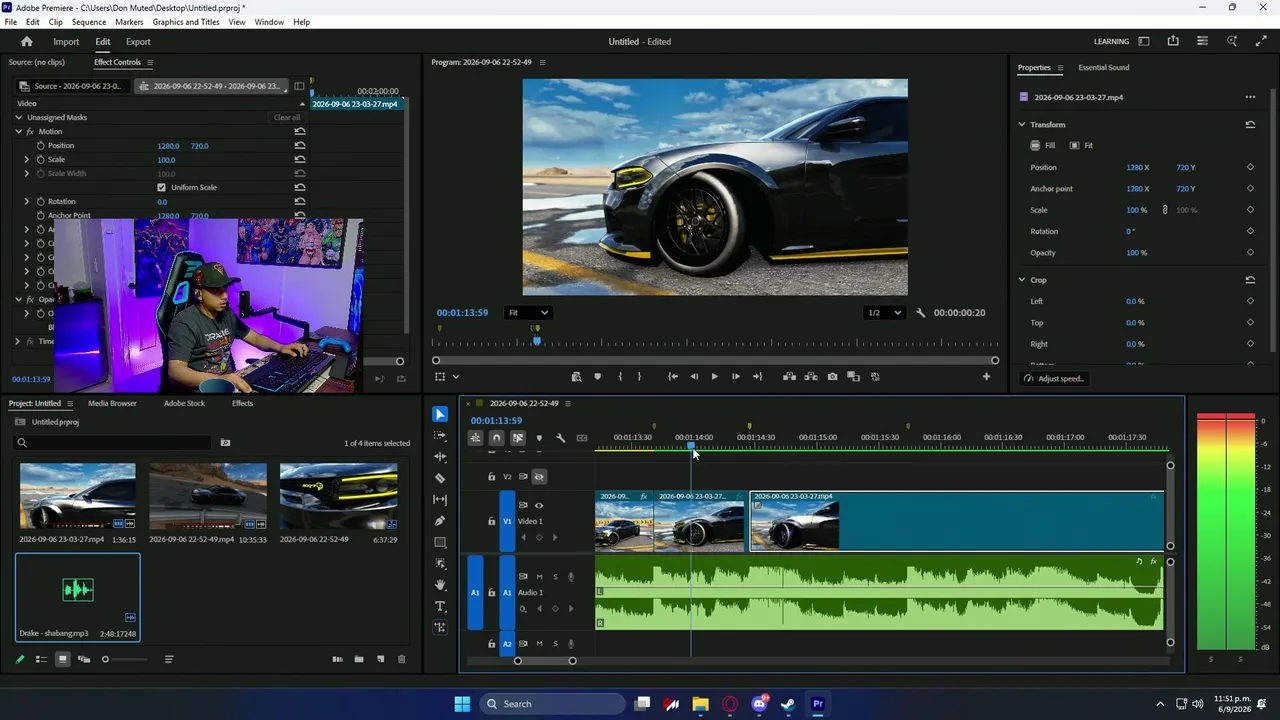Screen dimensions: 1280x720
Task: Activate the Hand tool
Action: (440, 585)
